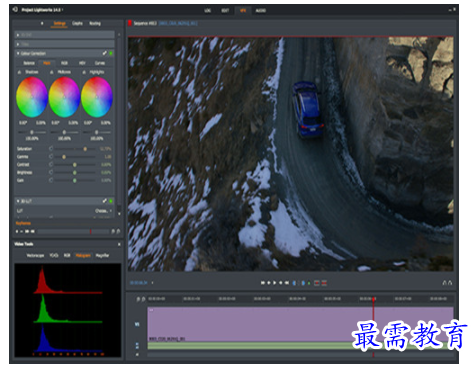Screen dimensions: 476x367
Task: Select the Balance sub-tab
Action: click(29, 63)
